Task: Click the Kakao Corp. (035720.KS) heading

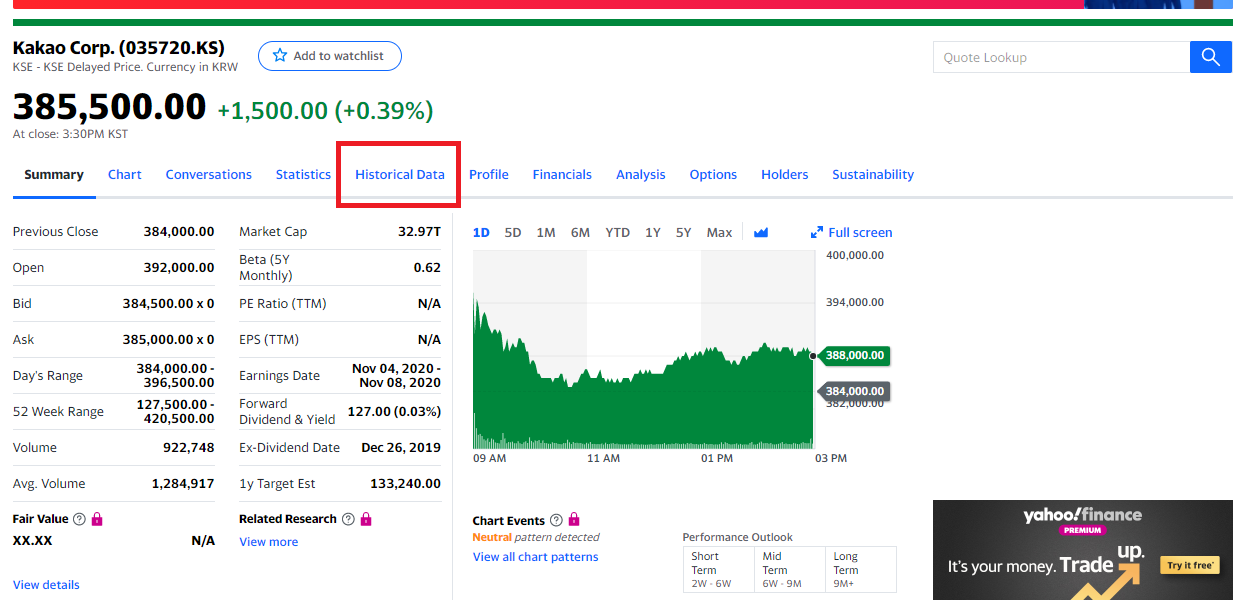Action: [x=119, y=48]
